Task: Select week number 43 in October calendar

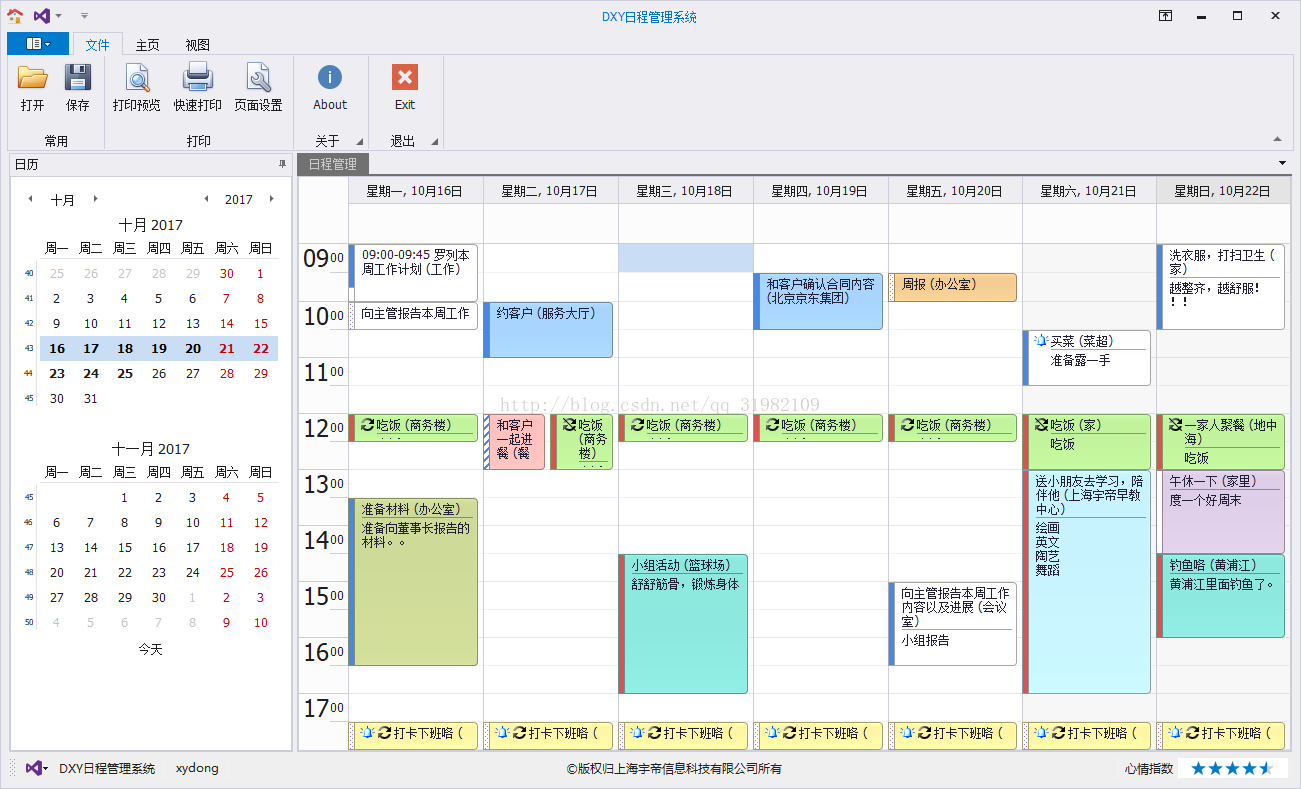Action: (28, 348)
